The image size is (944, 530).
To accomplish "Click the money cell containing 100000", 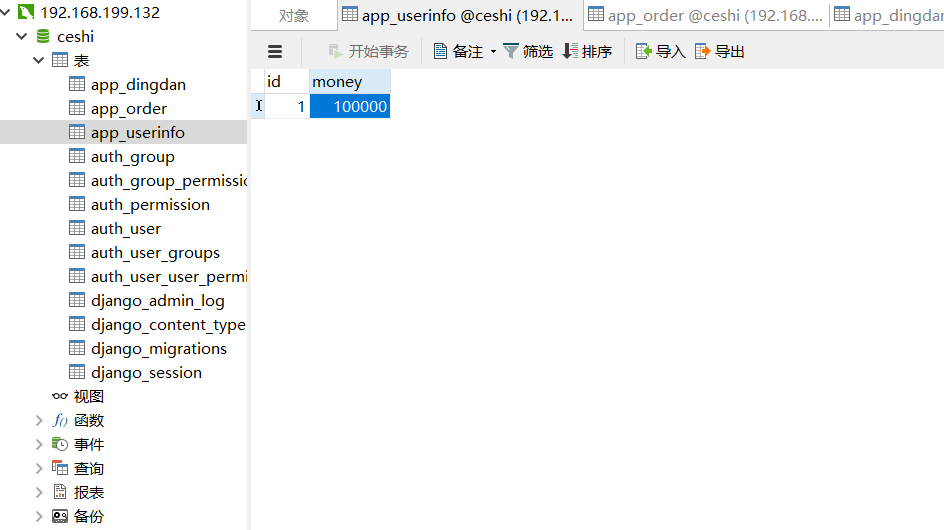I will (x=349, y=106).
